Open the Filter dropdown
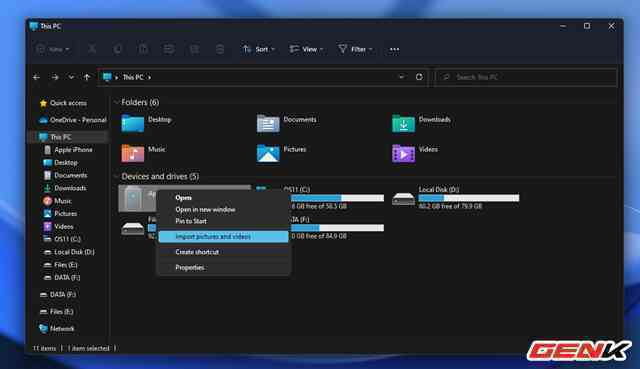Viewport: 640px width, 369px height. [356, 49]
